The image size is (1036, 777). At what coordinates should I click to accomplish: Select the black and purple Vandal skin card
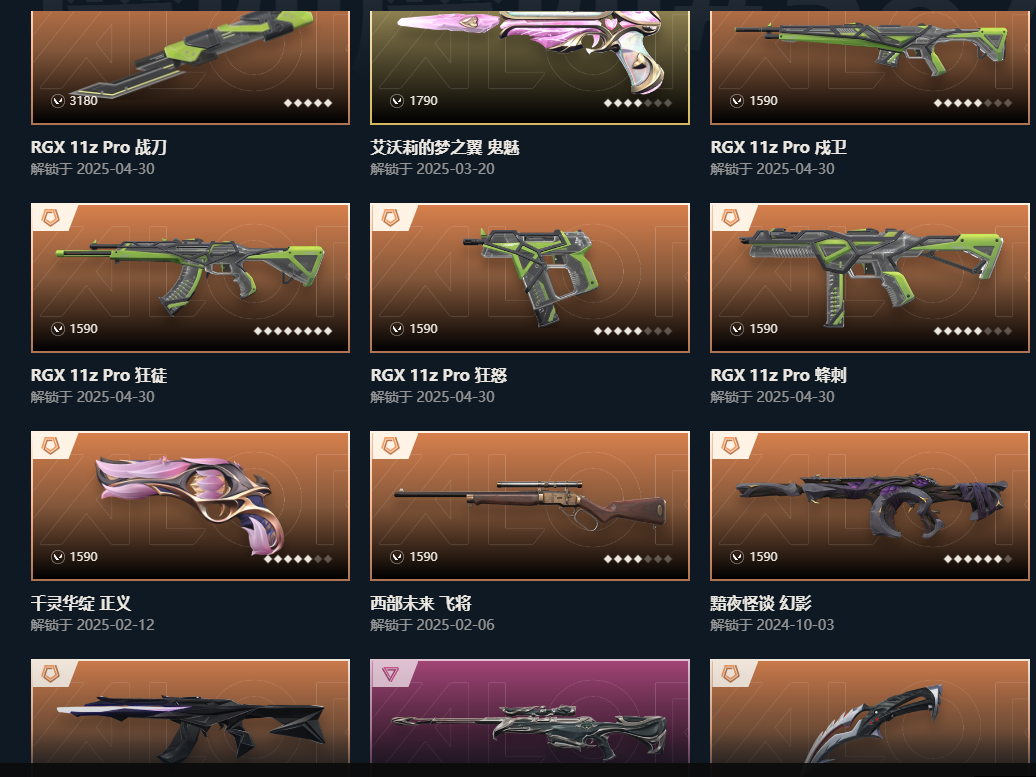coord(190,712)
